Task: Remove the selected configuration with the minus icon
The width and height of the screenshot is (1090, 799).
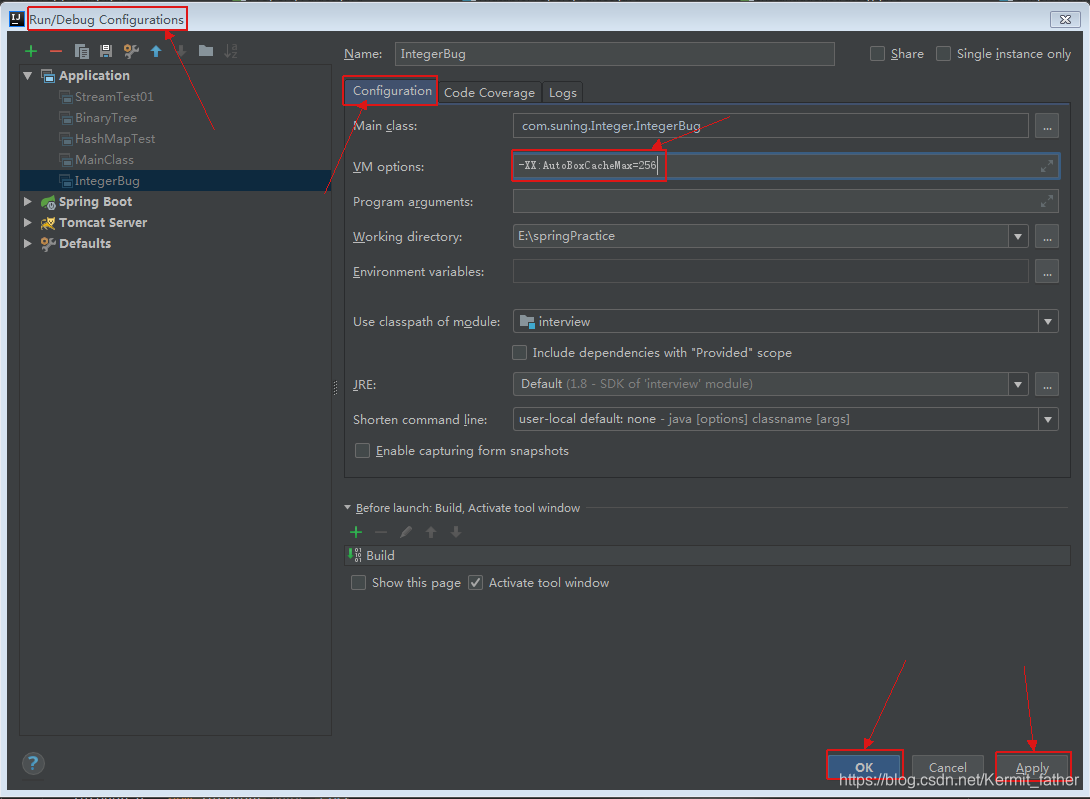Action: click(56, 51)
